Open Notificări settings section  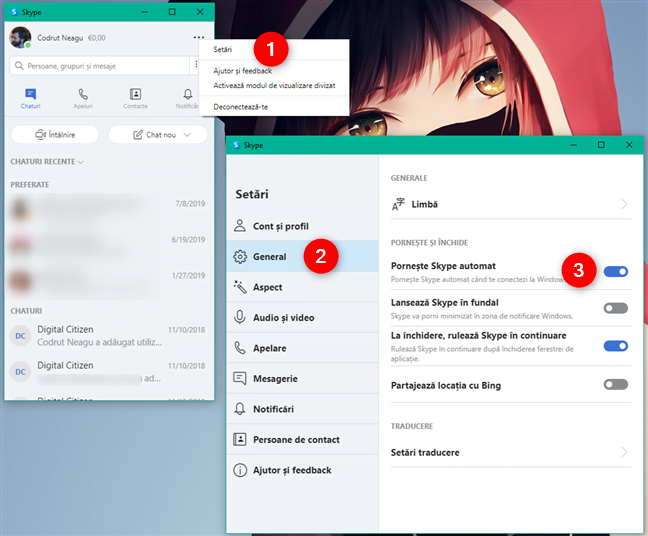[303, 409]
